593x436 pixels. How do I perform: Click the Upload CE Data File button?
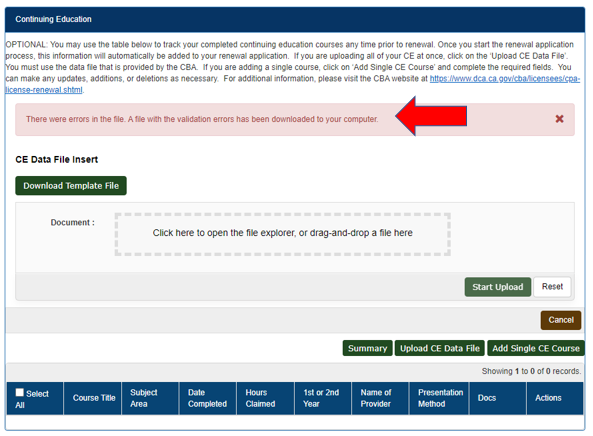tap(440, 348)
